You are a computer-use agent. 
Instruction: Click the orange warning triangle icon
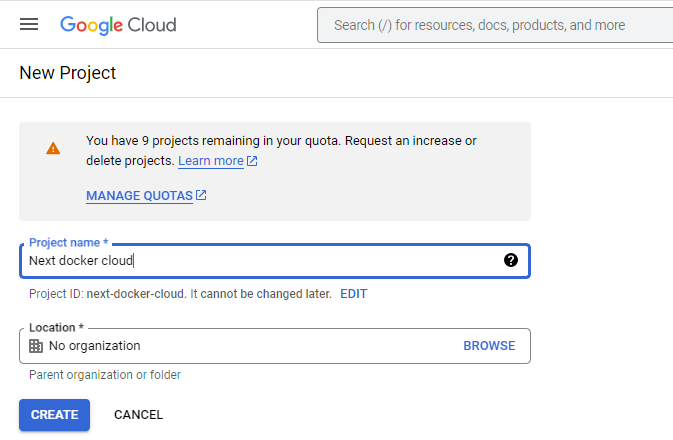pos(53,148)
